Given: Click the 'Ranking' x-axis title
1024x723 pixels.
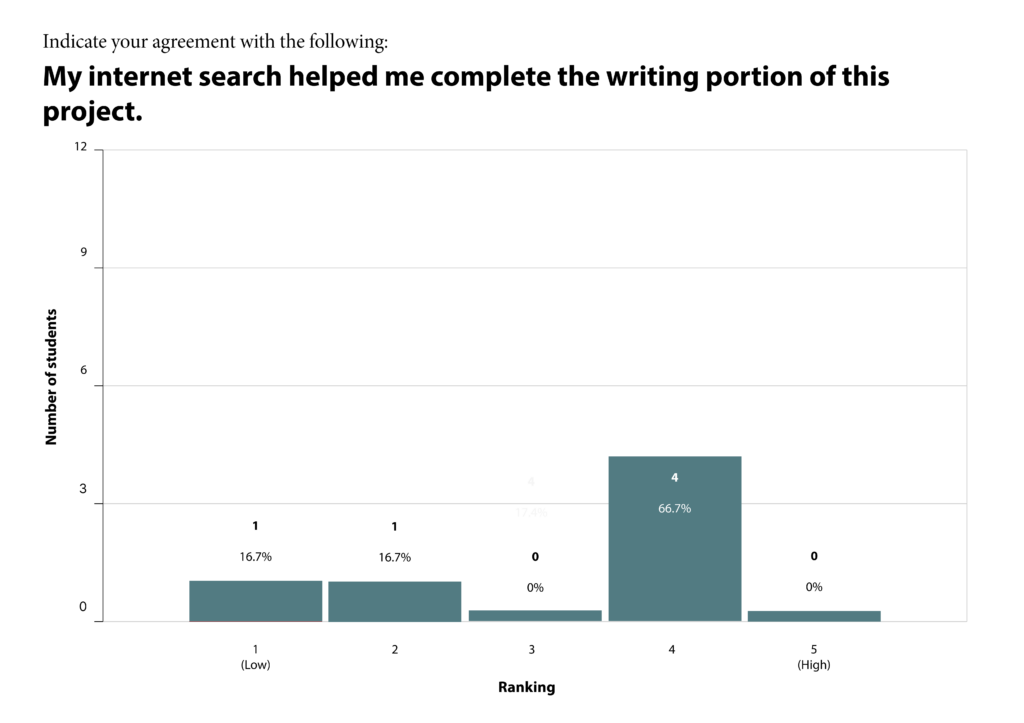Looking at the screenshot, I should [x=526, y=687].
